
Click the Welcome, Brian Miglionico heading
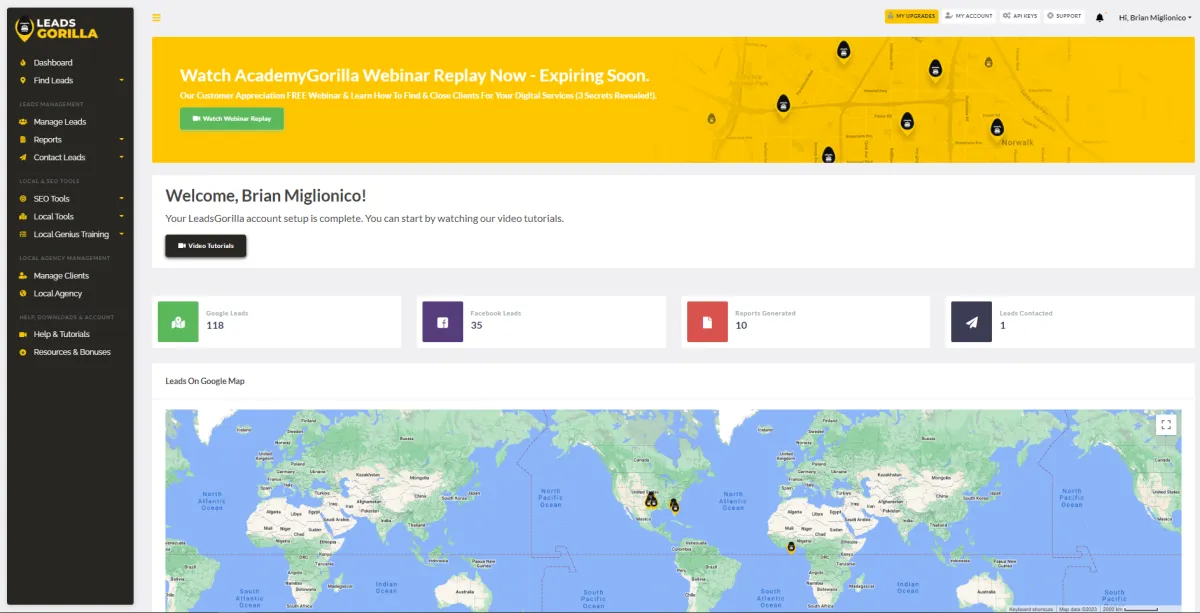(x=266, y=196)
